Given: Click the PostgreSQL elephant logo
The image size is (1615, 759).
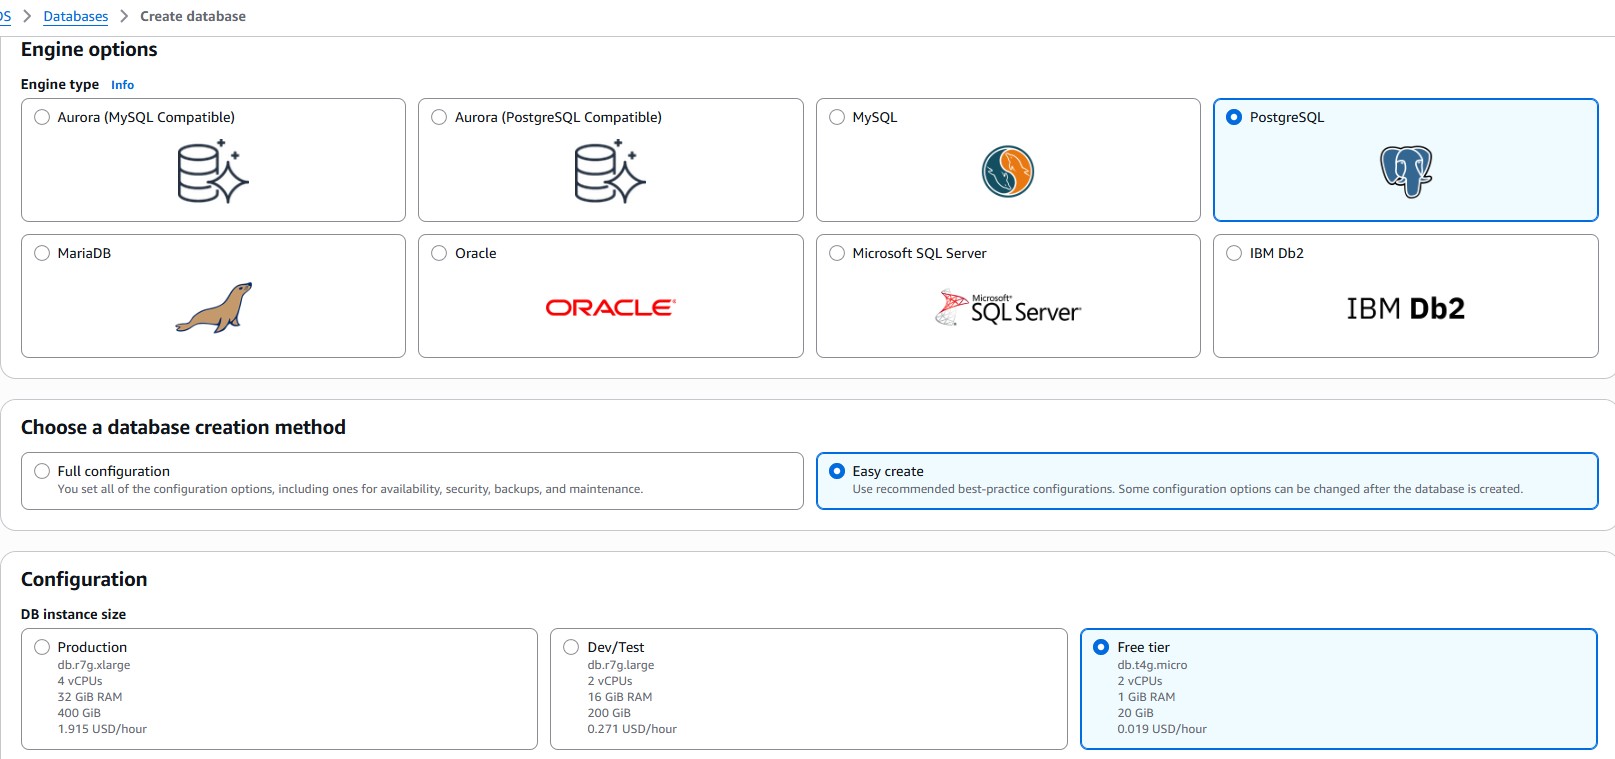Looking at the screenshot, I should [x=1406, y=171].
